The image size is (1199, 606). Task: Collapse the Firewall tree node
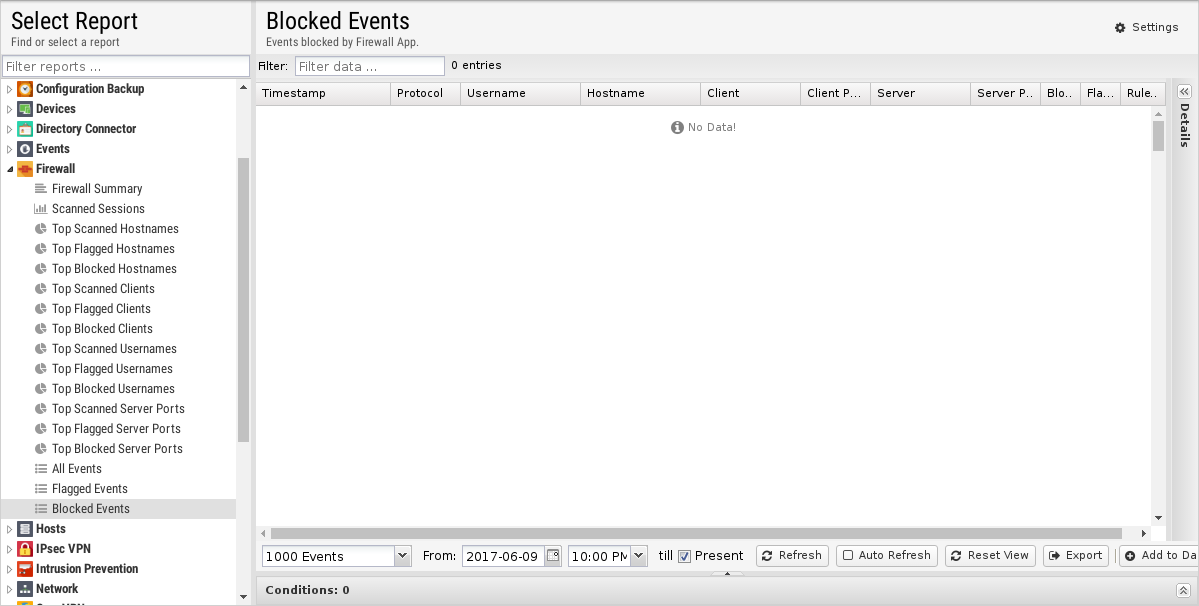(10, 169)
